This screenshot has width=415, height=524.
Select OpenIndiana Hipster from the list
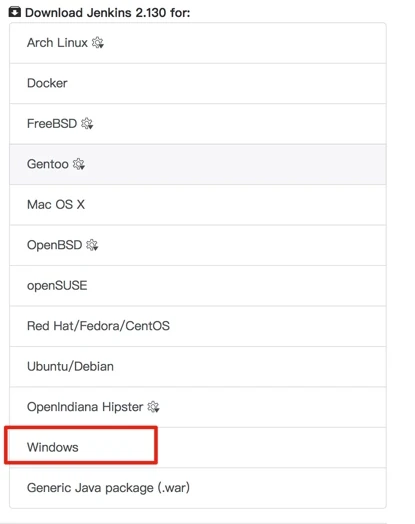198,407
